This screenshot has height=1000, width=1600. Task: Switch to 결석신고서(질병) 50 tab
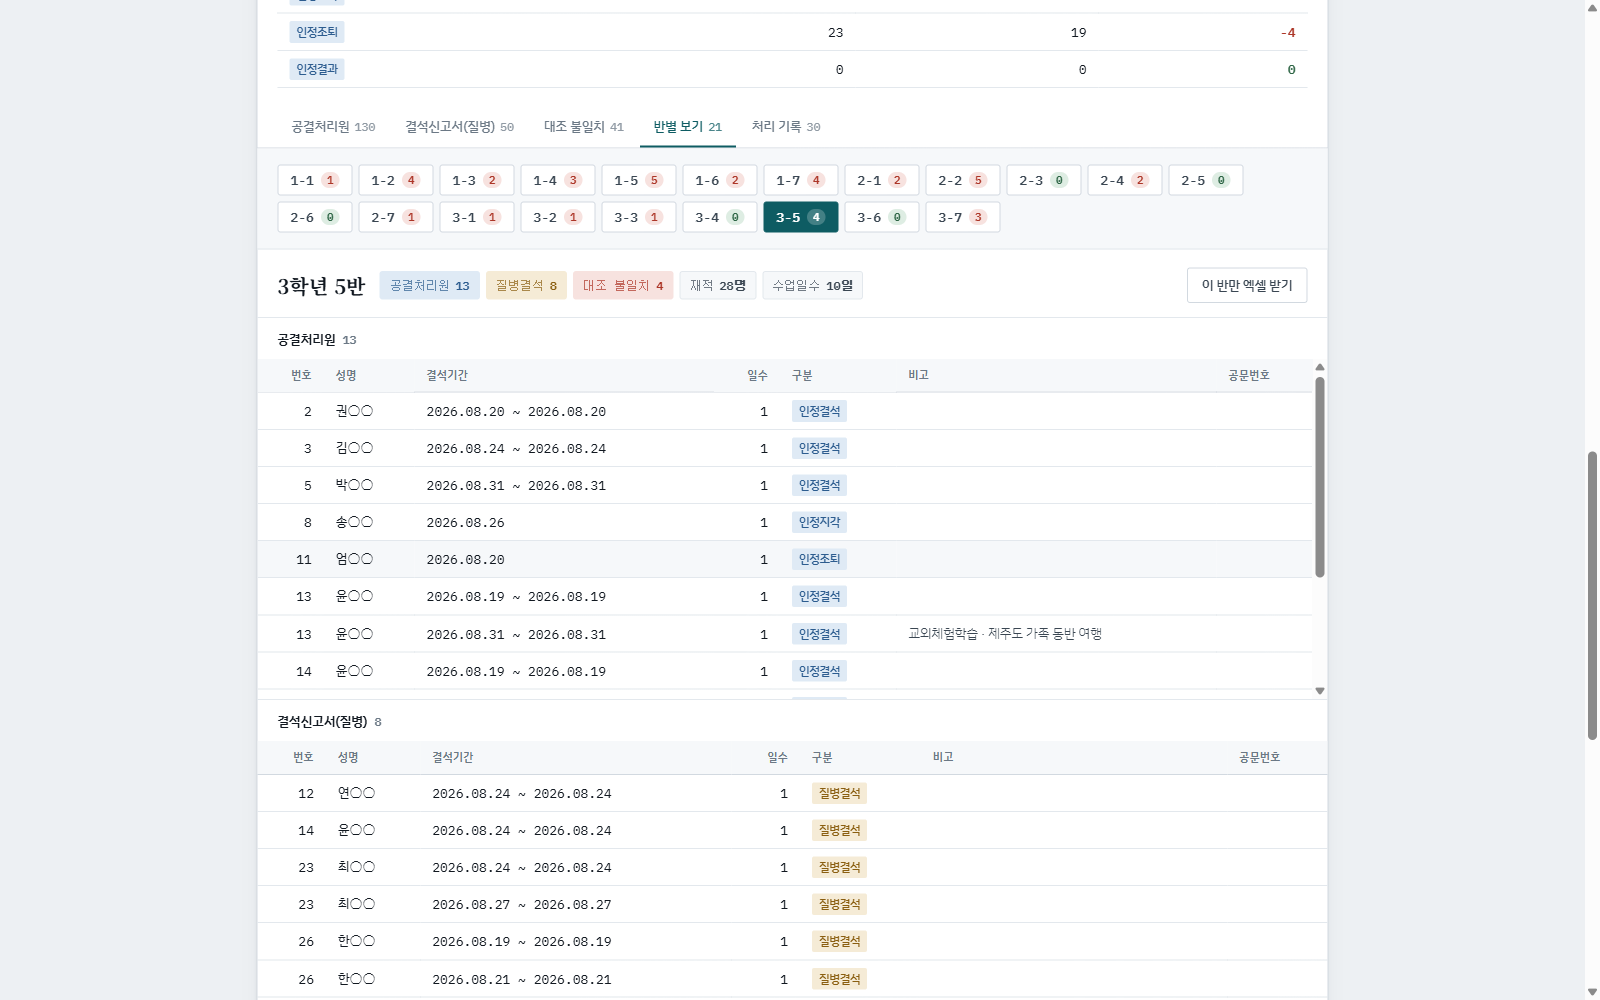click(459, 127)
